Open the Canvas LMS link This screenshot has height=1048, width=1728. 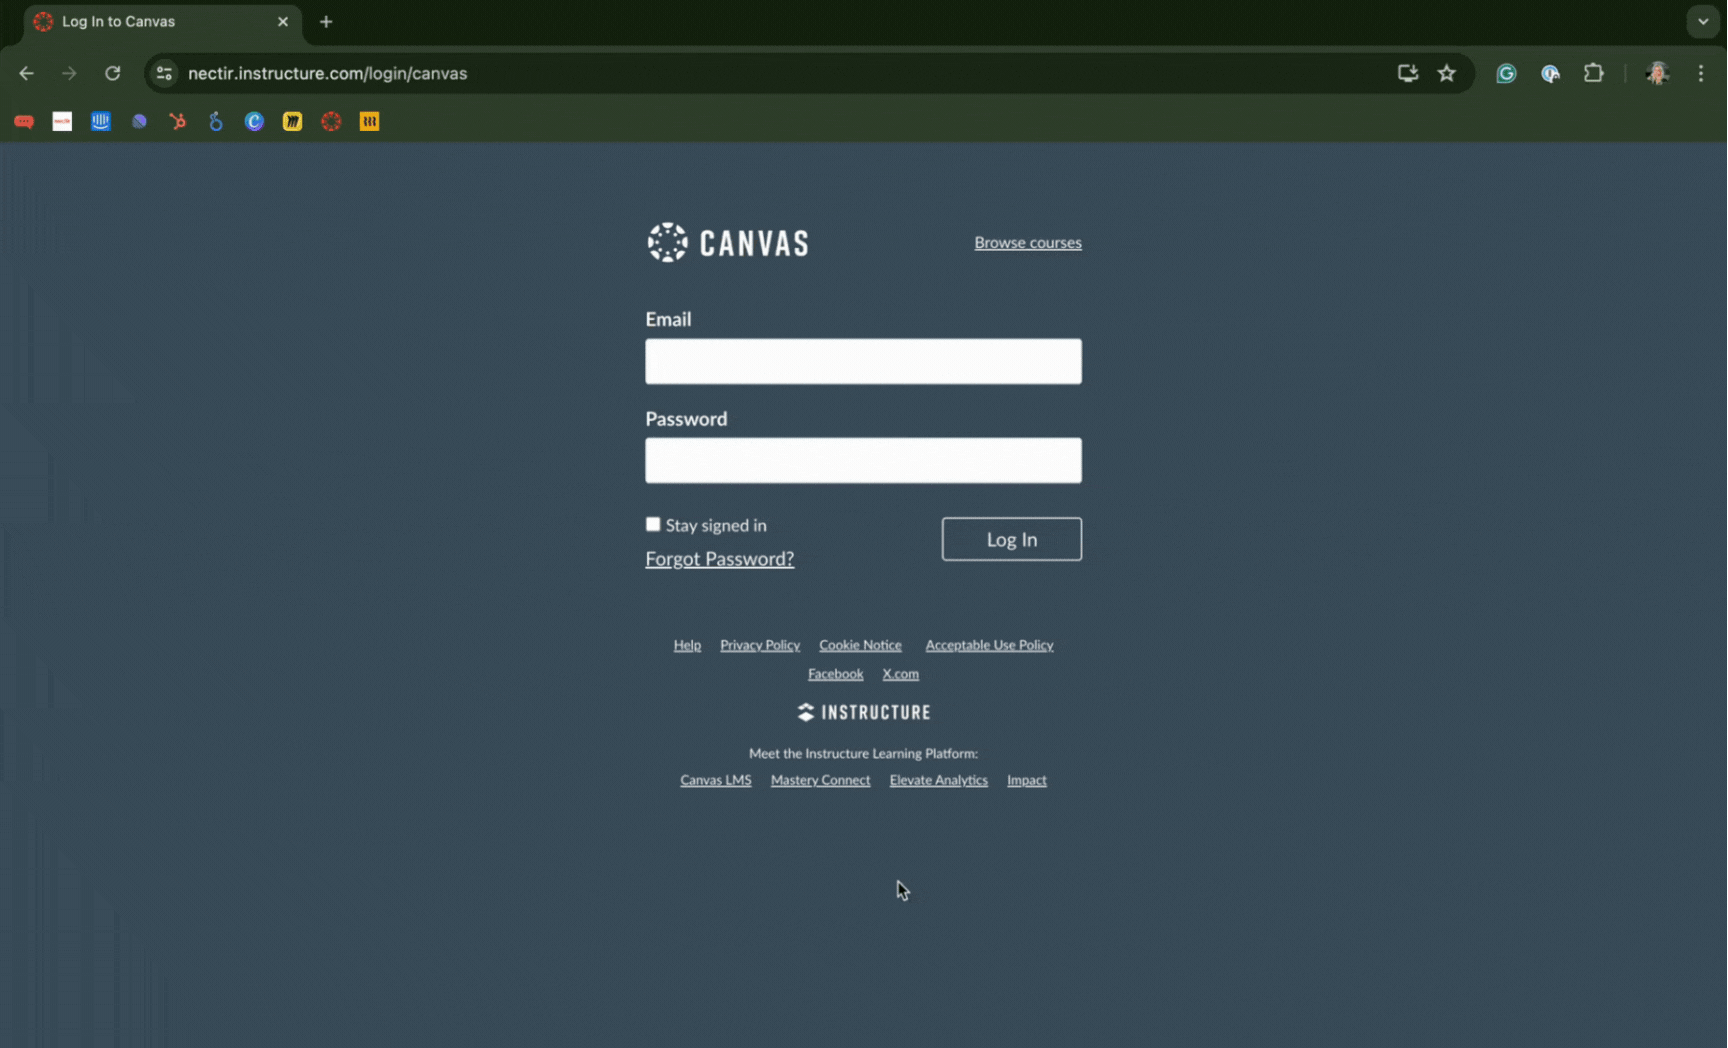(715, 780)
